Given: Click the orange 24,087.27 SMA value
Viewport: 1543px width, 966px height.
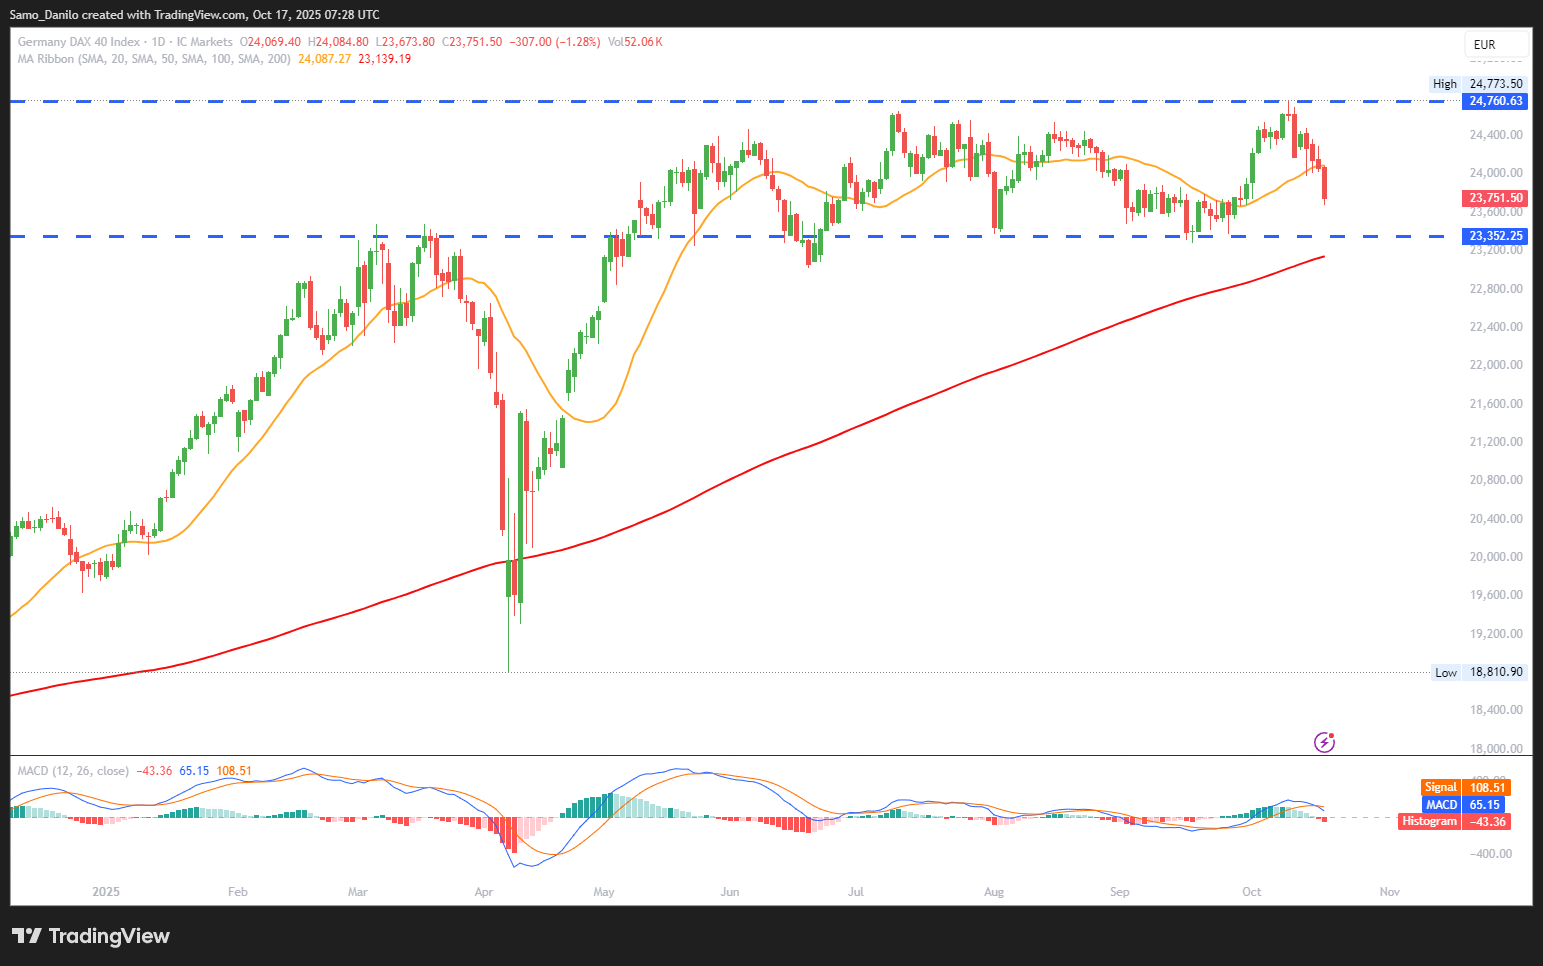Looking at the screenshot, I should 324,59.
